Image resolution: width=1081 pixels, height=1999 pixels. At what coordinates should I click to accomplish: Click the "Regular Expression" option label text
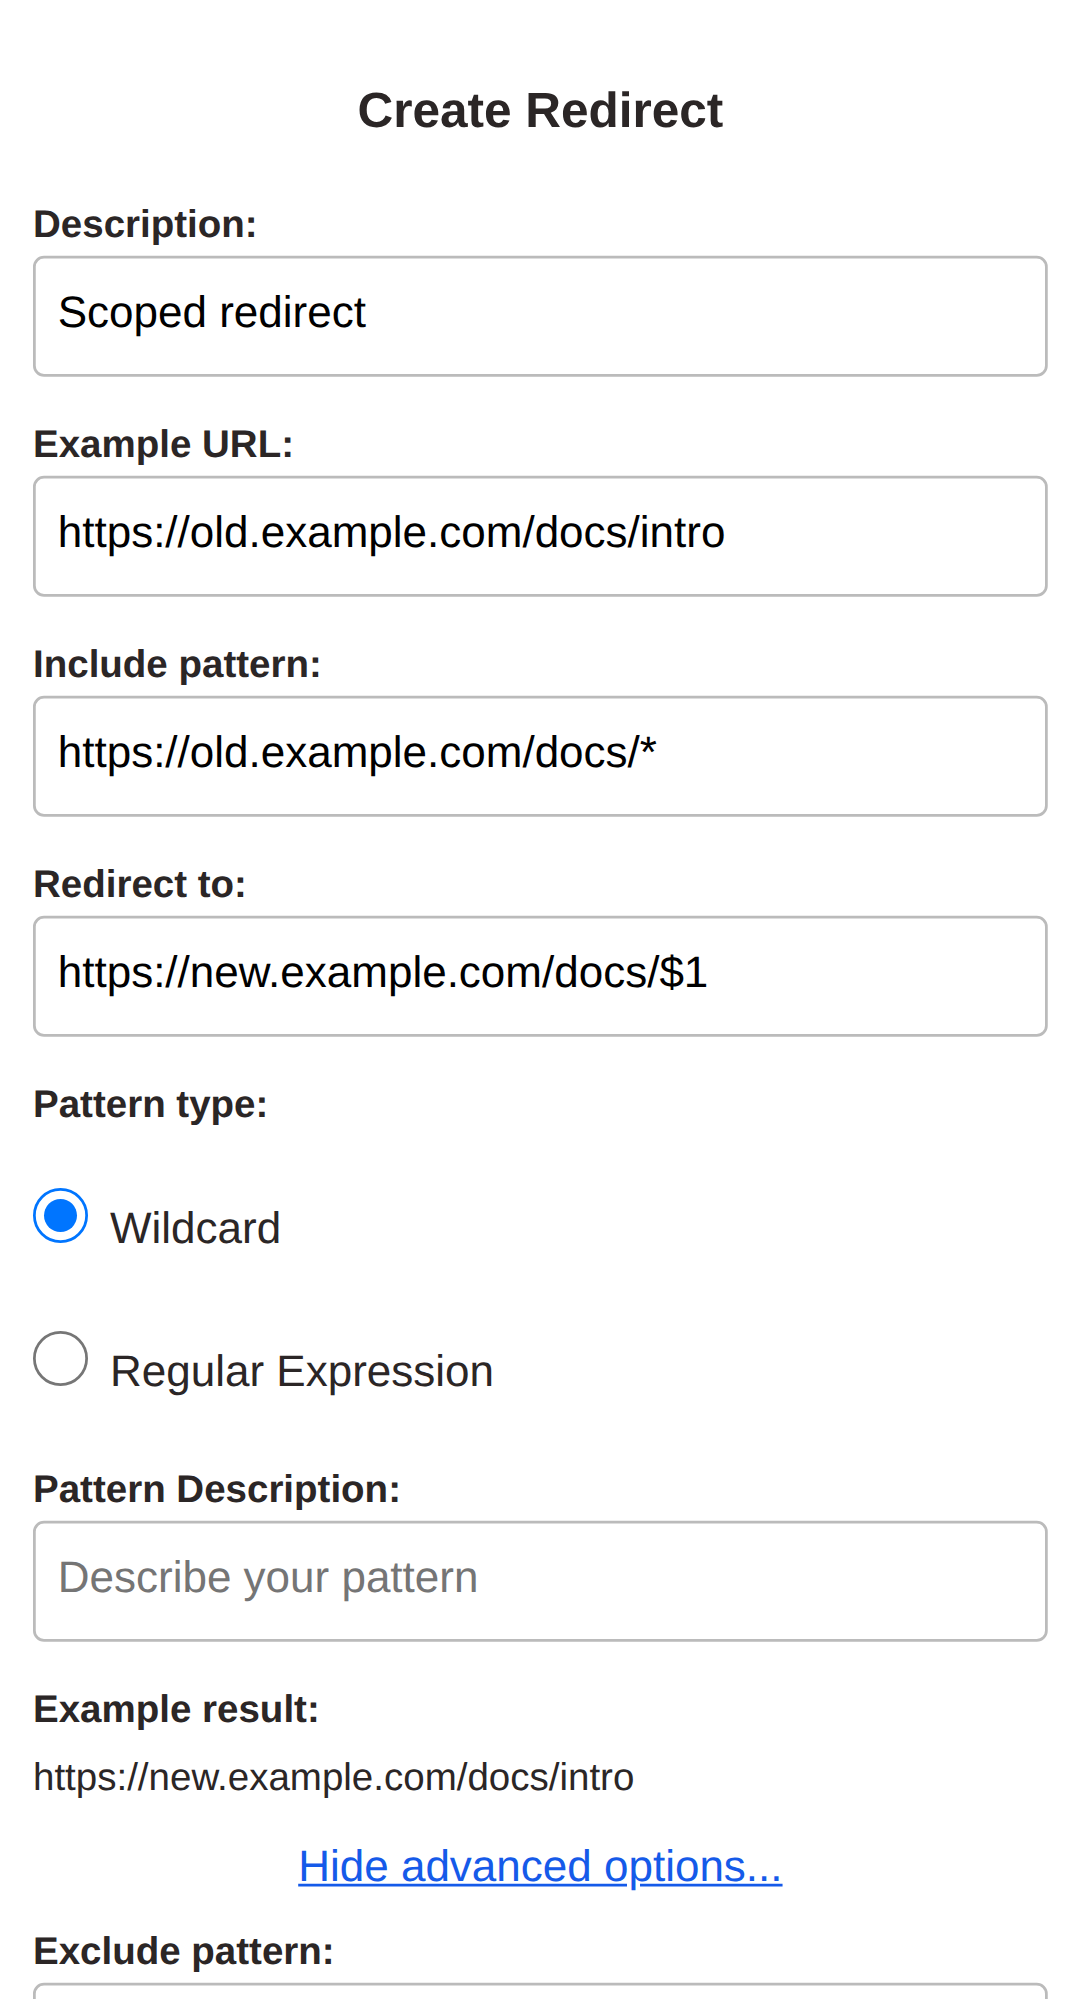point(301,1371)
